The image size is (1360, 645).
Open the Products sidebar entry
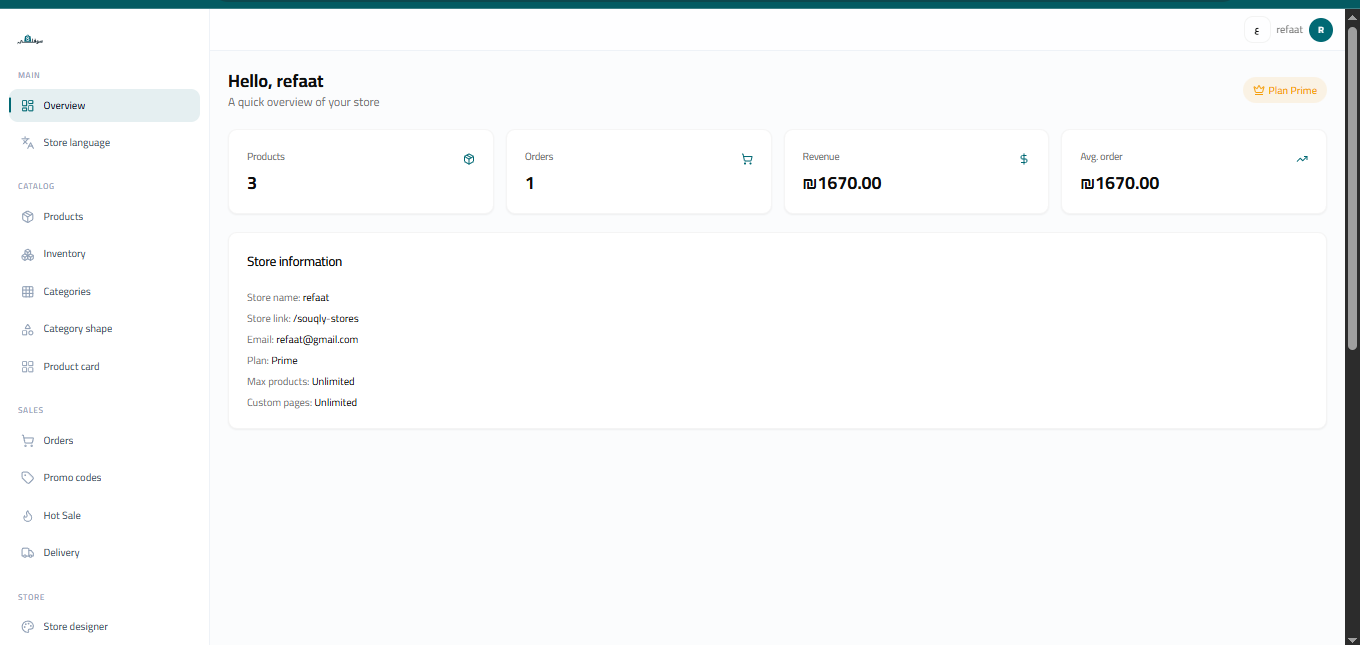click(105, 217)
